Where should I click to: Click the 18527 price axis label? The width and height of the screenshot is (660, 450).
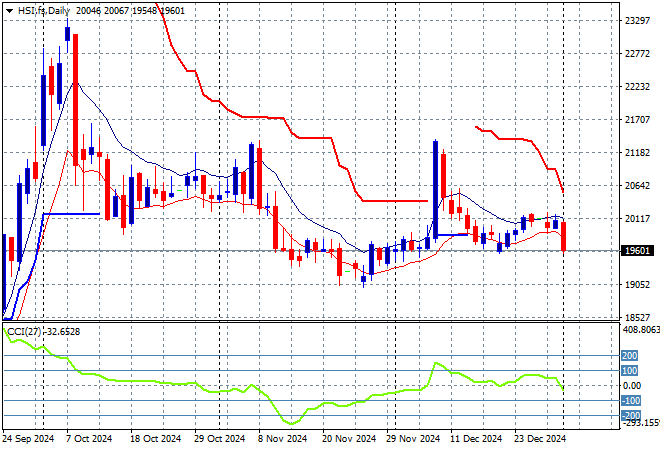636,318
